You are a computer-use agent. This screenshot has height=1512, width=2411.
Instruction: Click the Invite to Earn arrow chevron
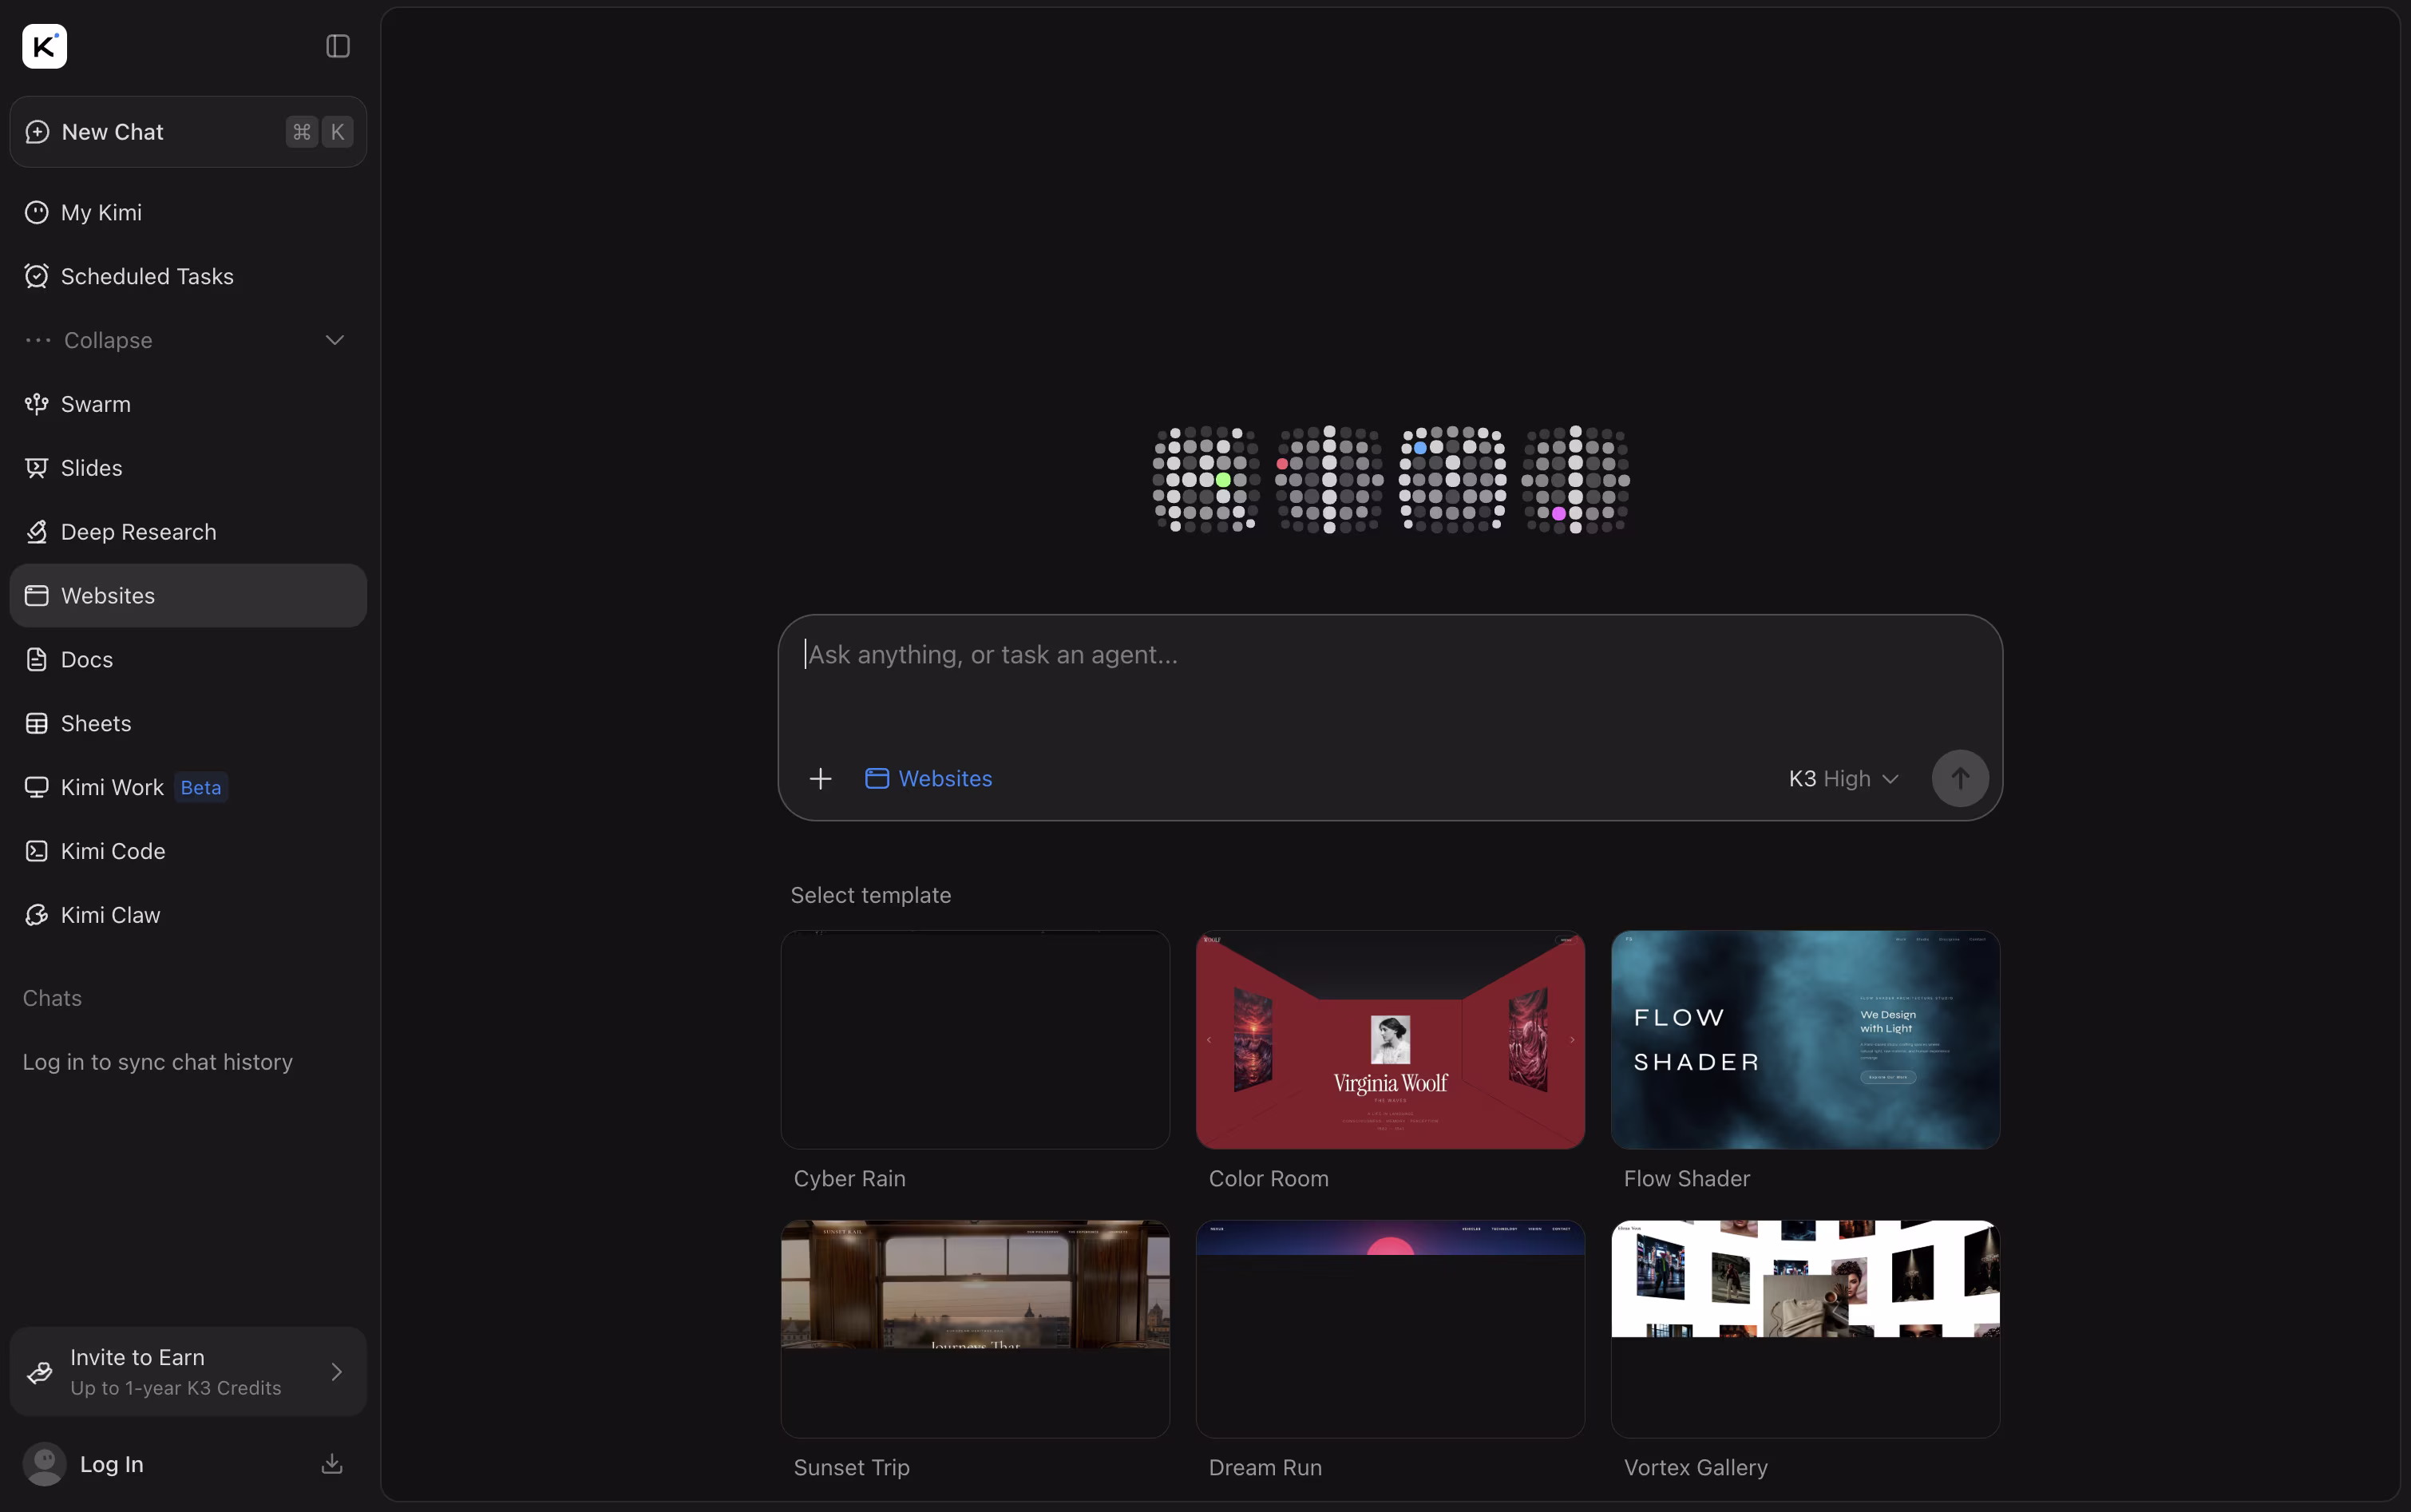point(337,1372)
